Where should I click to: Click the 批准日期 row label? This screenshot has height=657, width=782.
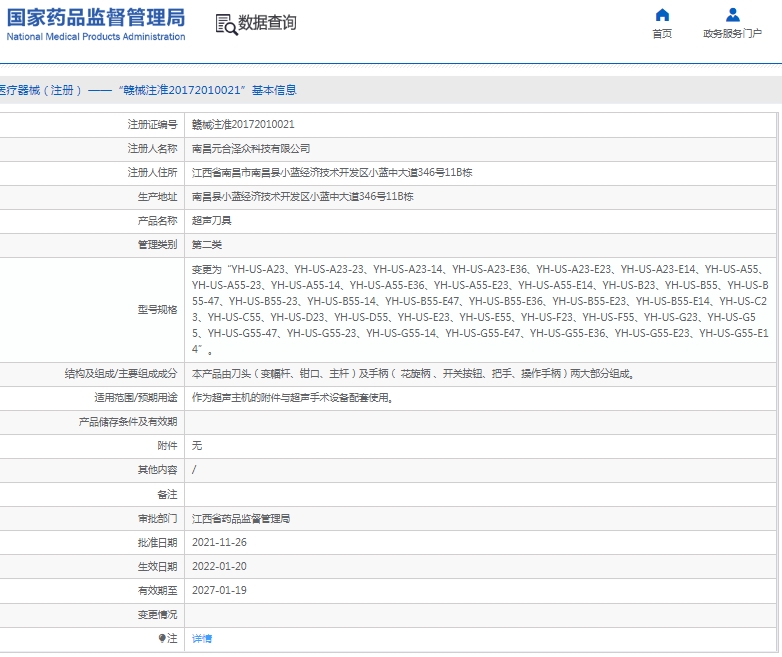pyautogui.click(x=157, y=542)
